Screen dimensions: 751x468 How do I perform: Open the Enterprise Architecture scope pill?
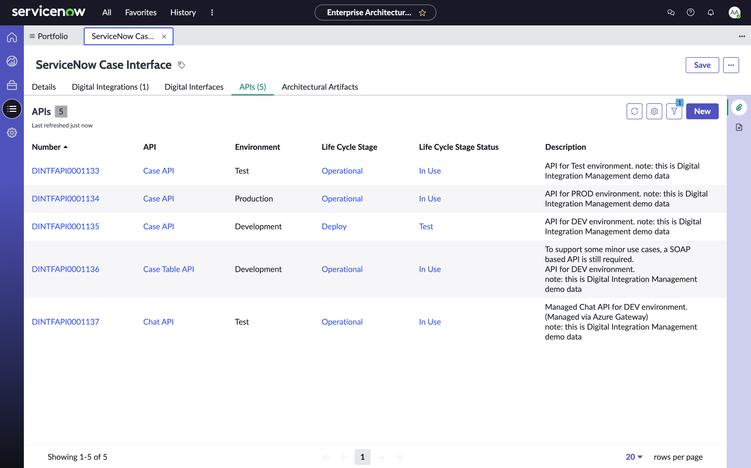375,12
